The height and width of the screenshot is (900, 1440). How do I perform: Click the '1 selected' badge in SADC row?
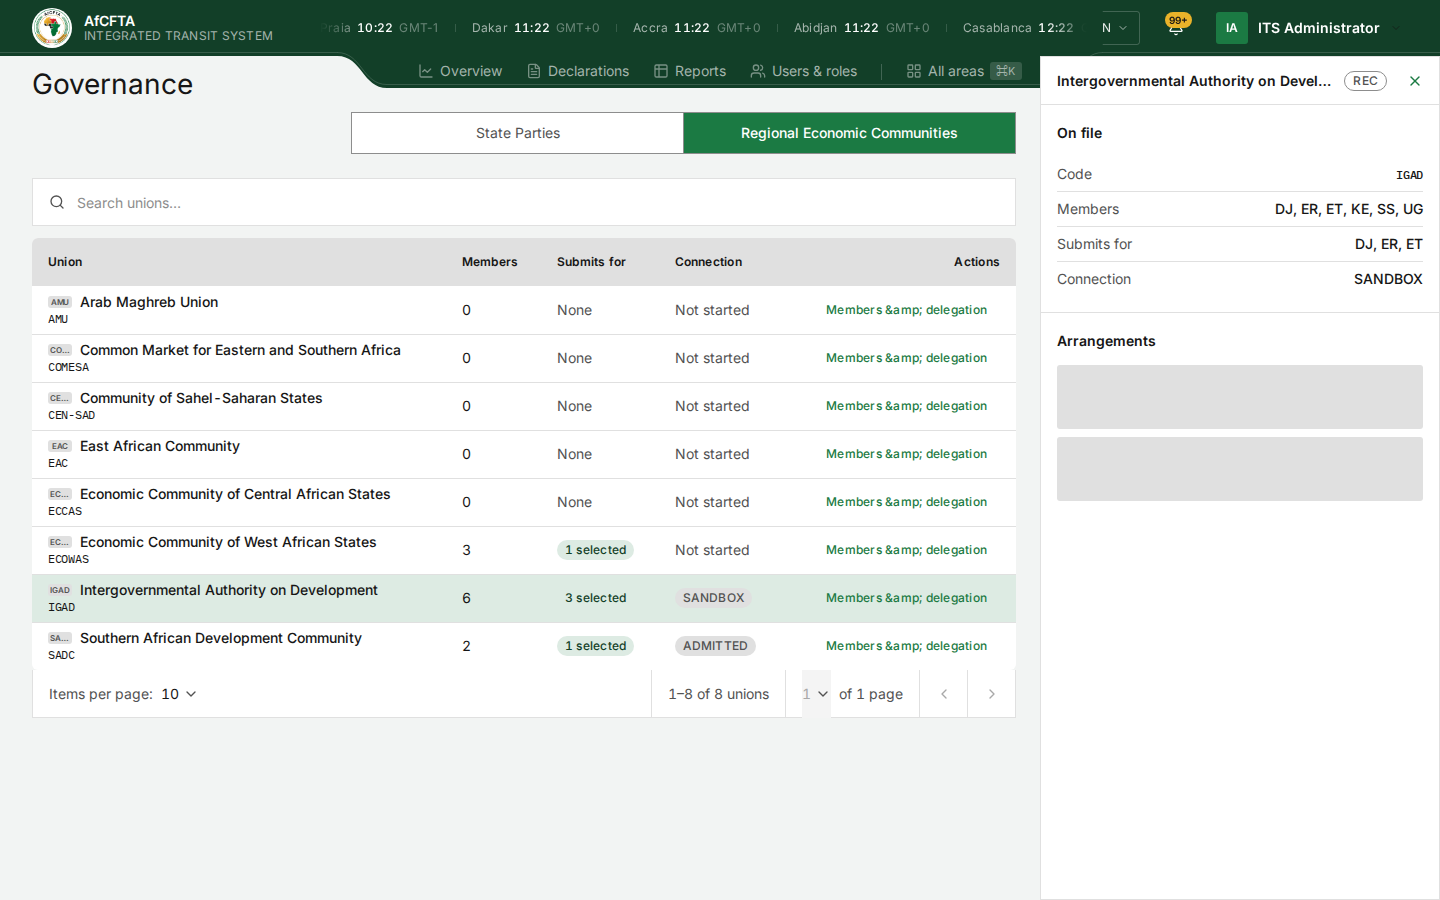[x=595, y=646]
